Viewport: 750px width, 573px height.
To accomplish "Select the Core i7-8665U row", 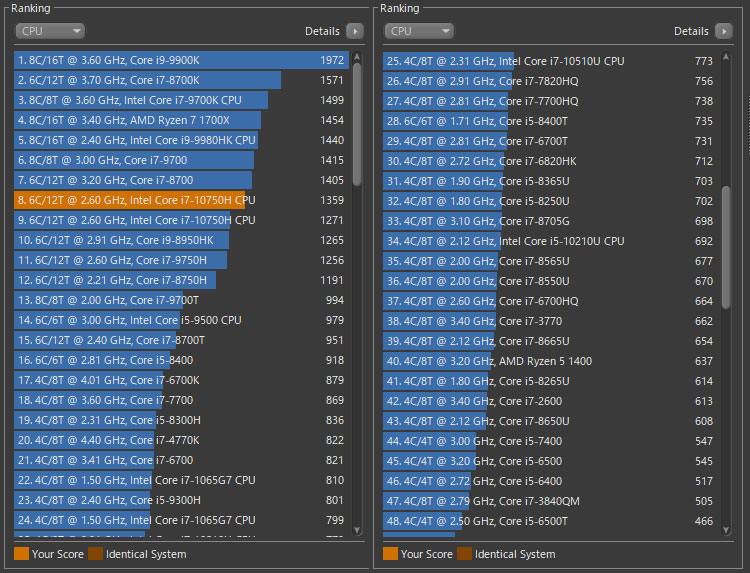I will tap(551, 341).
